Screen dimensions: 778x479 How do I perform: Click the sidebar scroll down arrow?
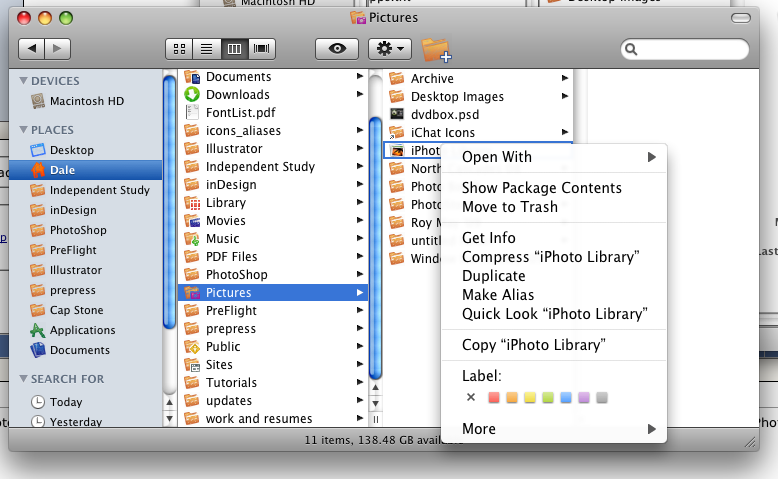tap(169, 418)
